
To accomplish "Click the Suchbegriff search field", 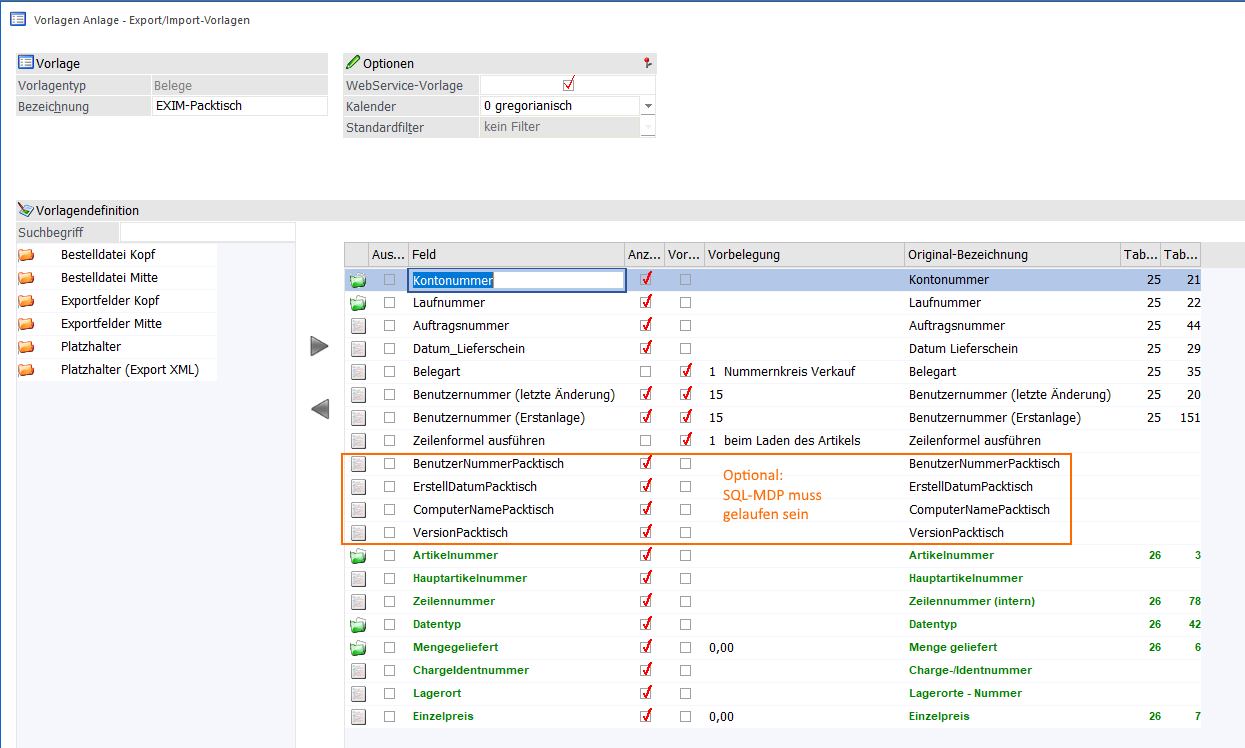I will [x=207, y=232].
